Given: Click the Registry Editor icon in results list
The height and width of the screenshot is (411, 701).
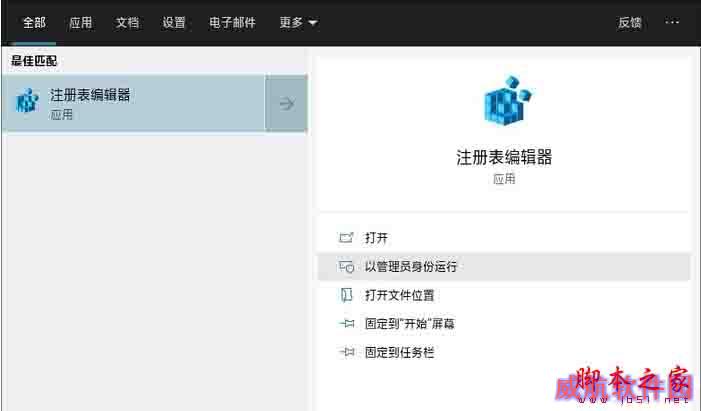Looking at the screenshot, I should [27, 101].
